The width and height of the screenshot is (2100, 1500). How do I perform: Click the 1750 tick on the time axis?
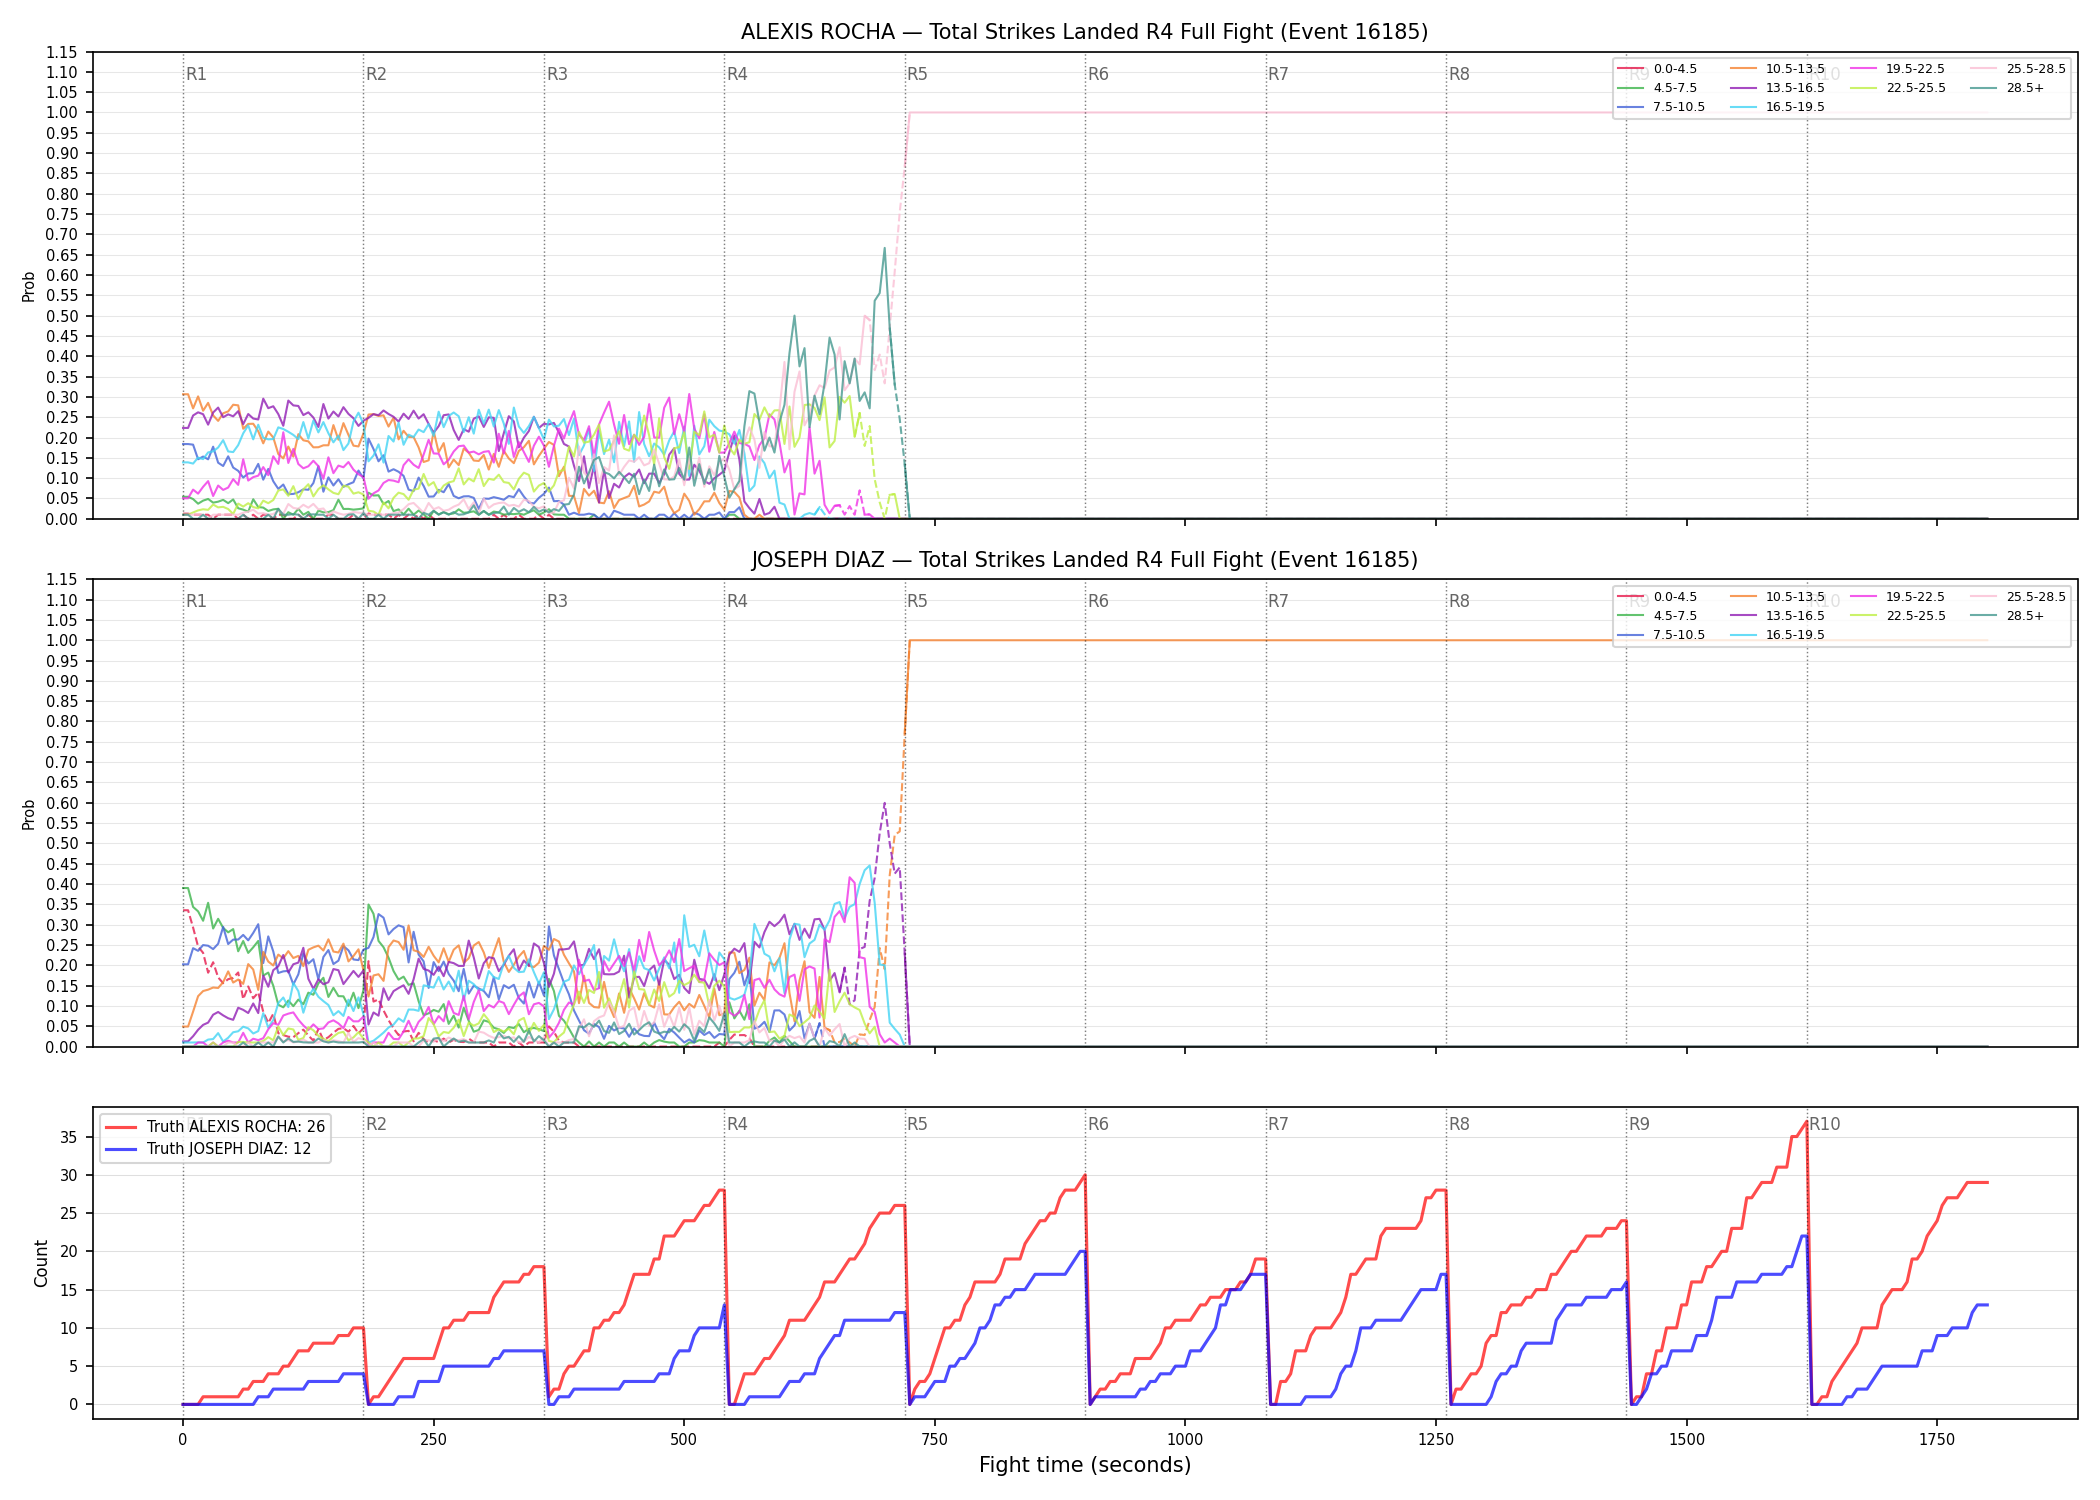[x=1937, y=1440]
